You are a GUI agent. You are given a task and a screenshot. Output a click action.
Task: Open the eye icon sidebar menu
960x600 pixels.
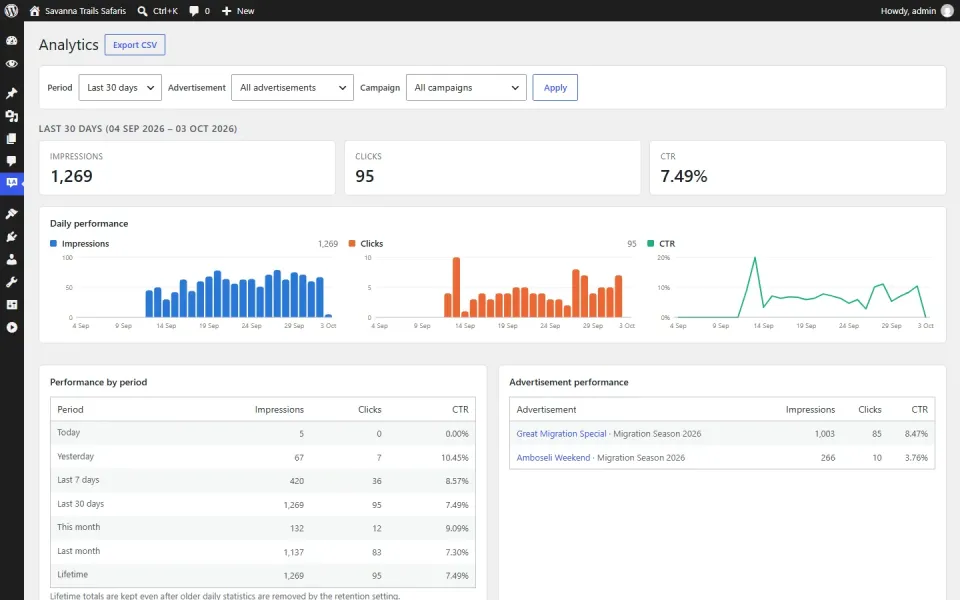(12, 64)
